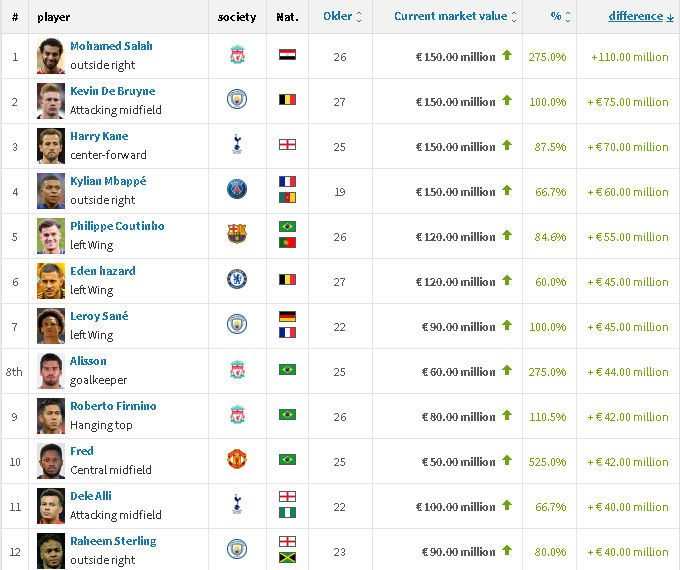The image size is (680, 570).
Task: Click the Manchester United crest next to Fred
Action: pyautogui.click(x=237, y=459)
